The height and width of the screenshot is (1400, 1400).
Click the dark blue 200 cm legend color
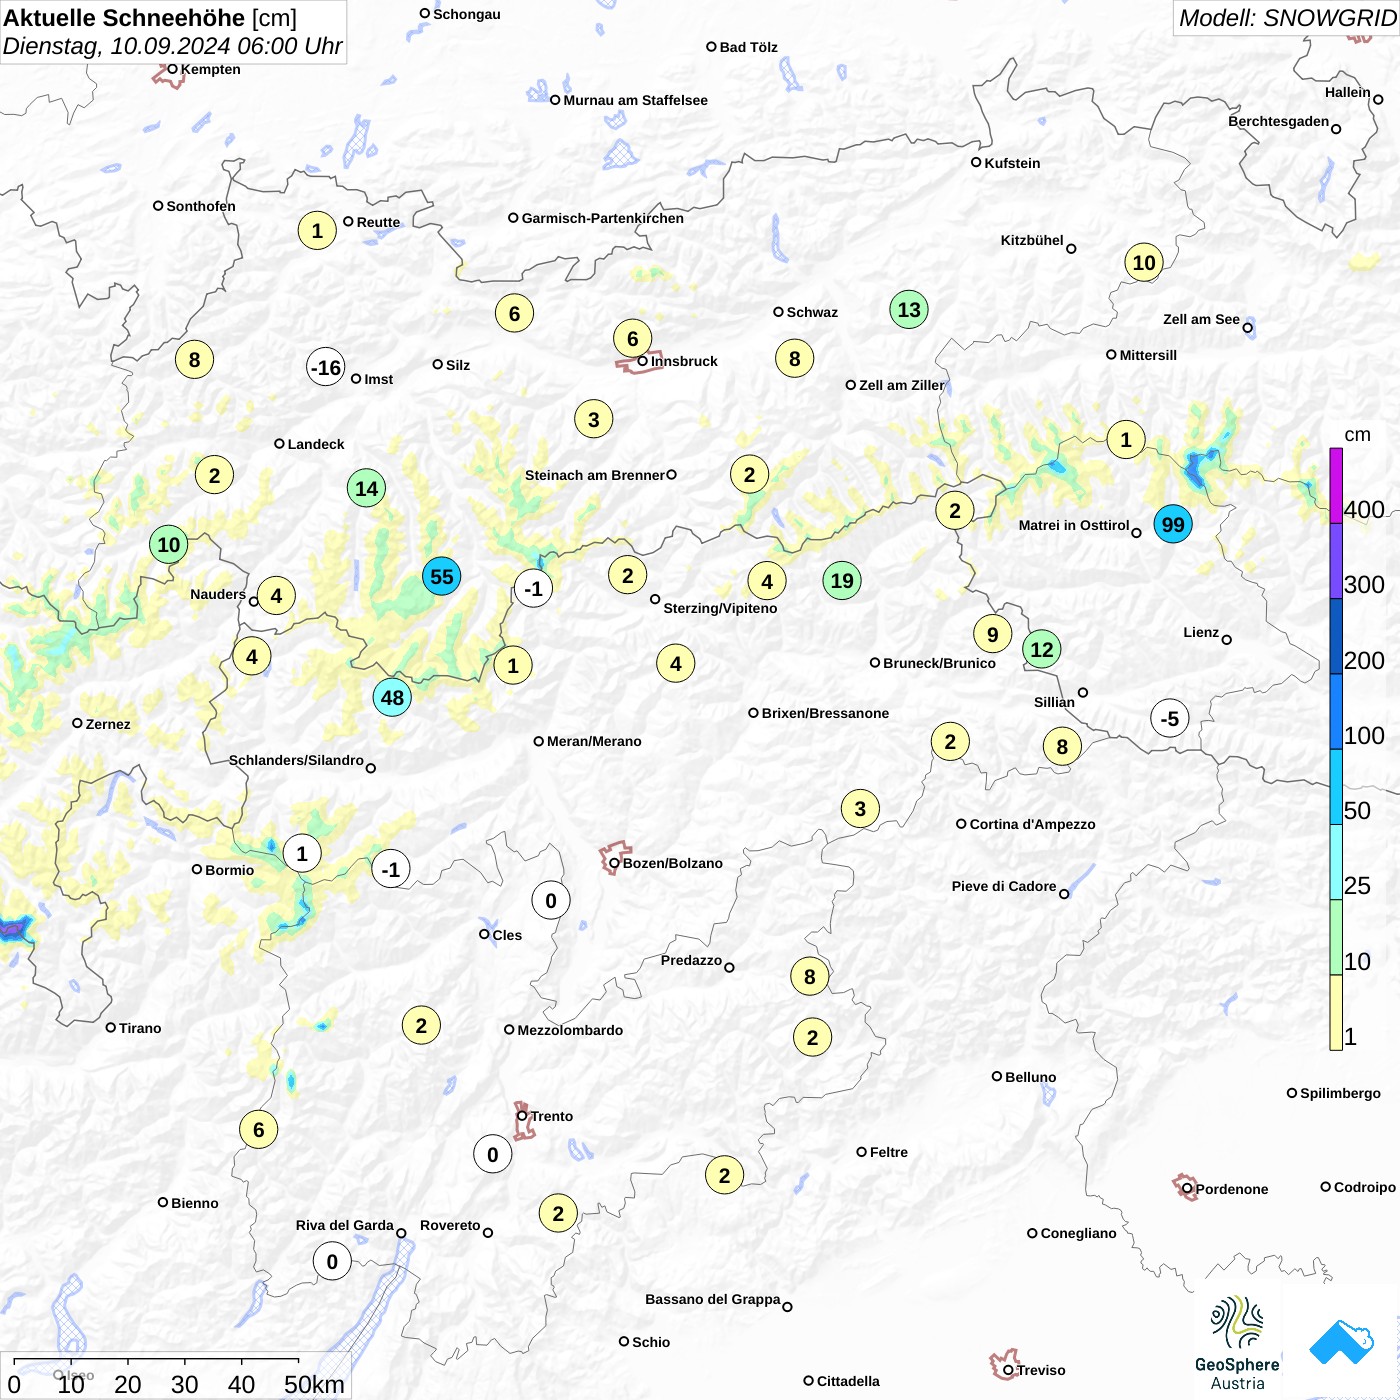click(1336, 636)
